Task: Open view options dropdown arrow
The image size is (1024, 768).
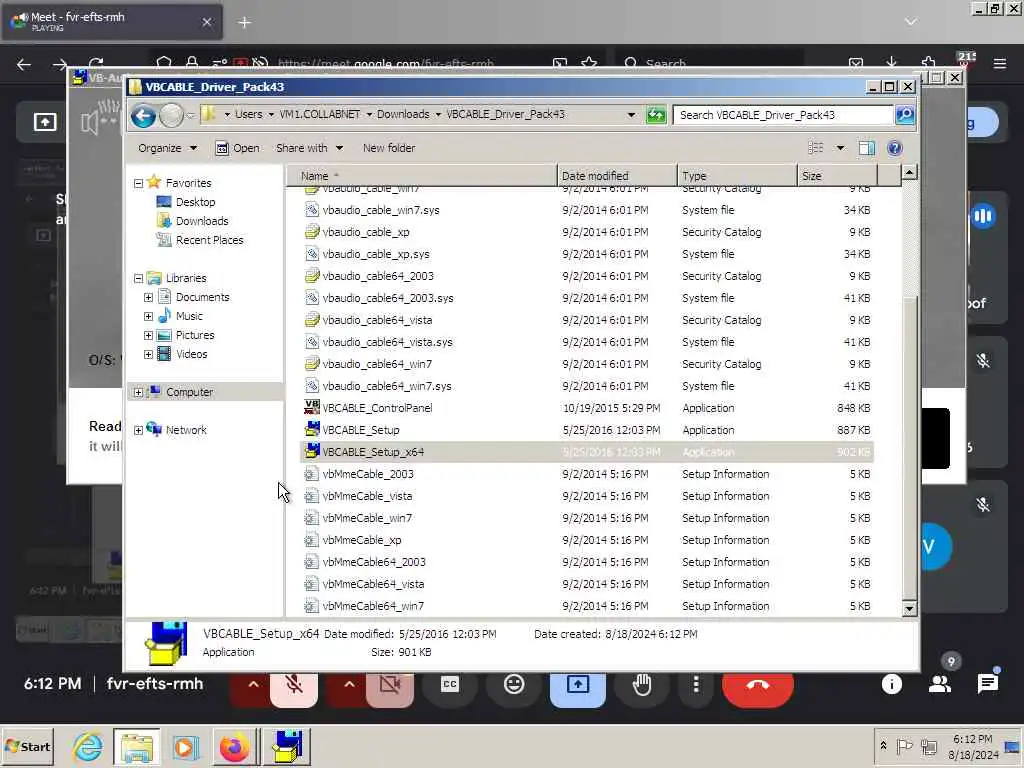Action: 840,148
